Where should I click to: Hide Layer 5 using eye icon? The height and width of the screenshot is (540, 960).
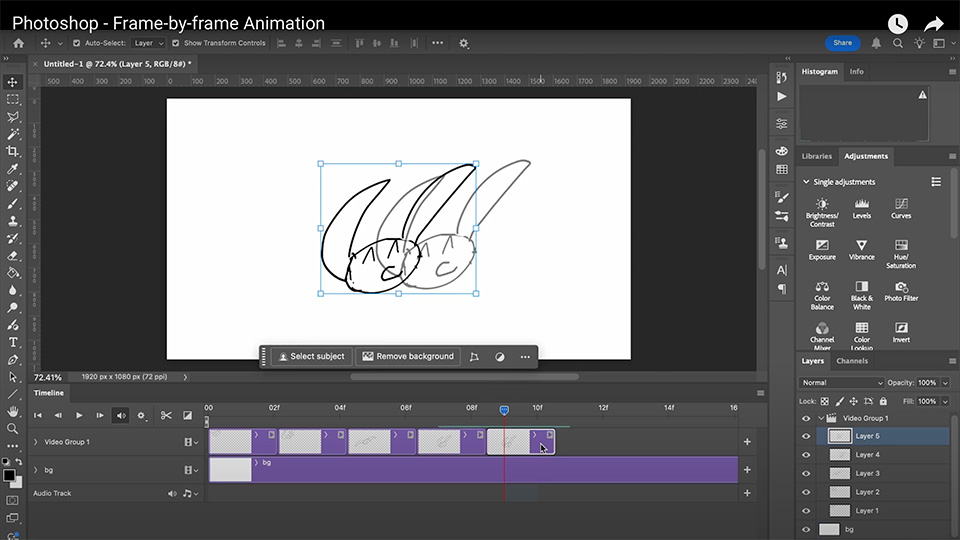[806, 436]
